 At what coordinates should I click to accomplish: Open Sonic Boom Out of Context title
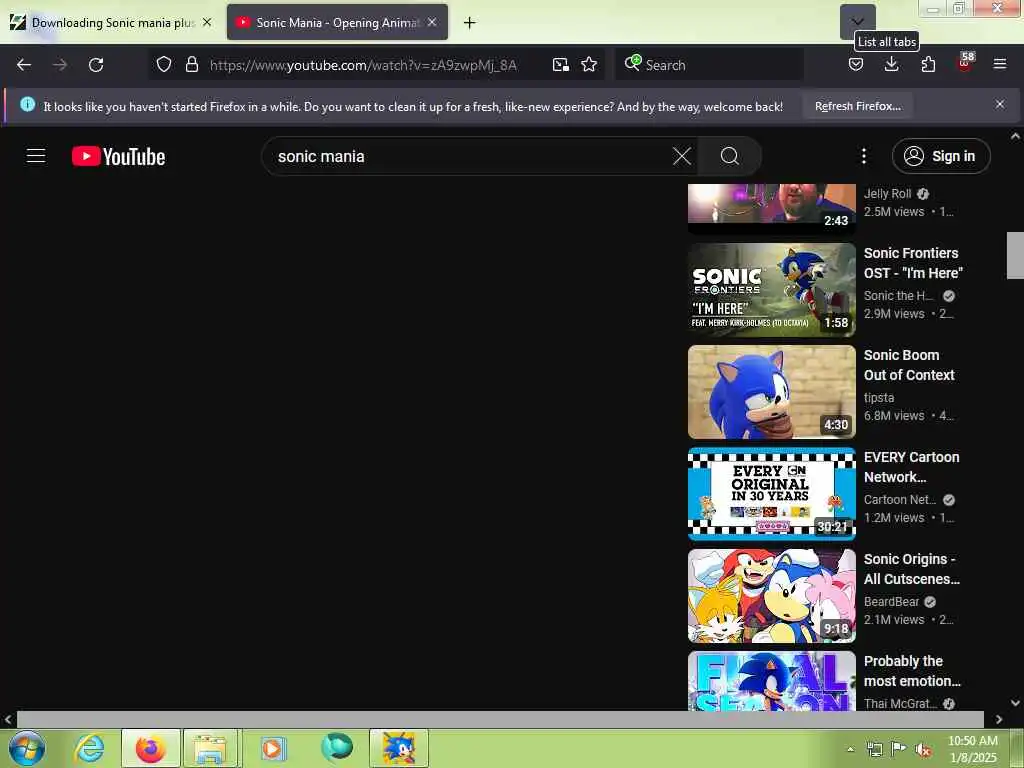[909, 365]
